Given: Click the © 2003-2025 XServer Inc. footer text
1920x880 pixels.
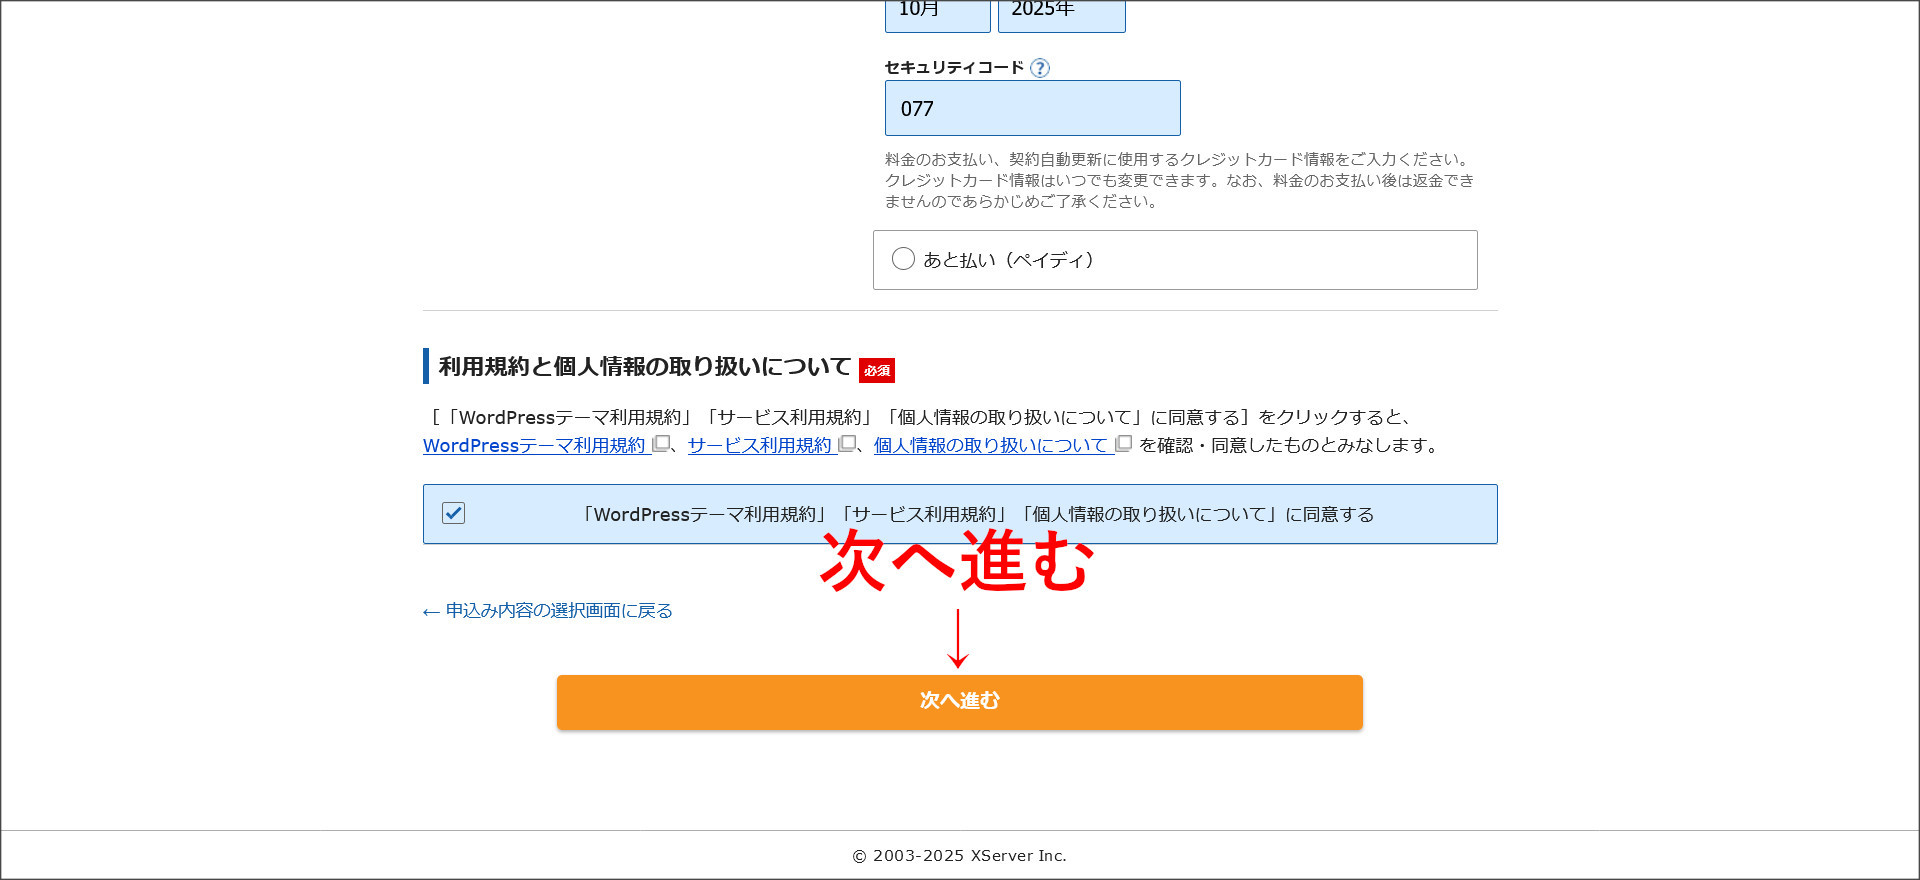Looking at the screenshot, I should coord(960,856).
